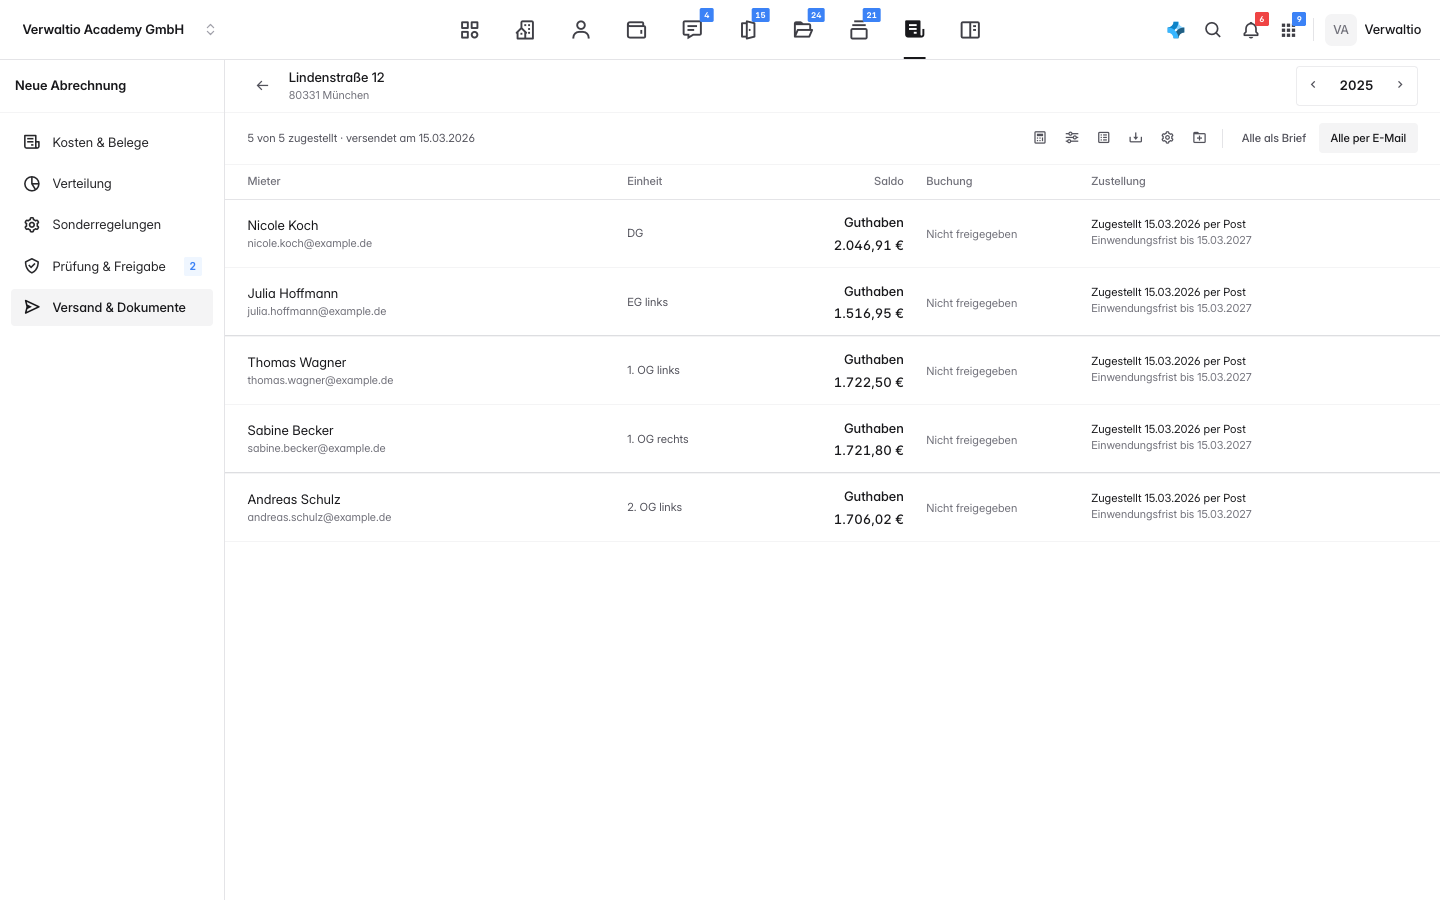Open the sliders filter icon in toolbar

point(1072,138)
